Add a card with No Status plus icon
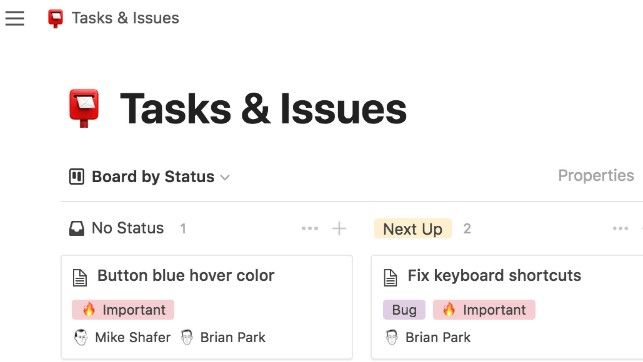Image resolution: width=643 pixels, height=362 pixels. [x=339, y=228]
